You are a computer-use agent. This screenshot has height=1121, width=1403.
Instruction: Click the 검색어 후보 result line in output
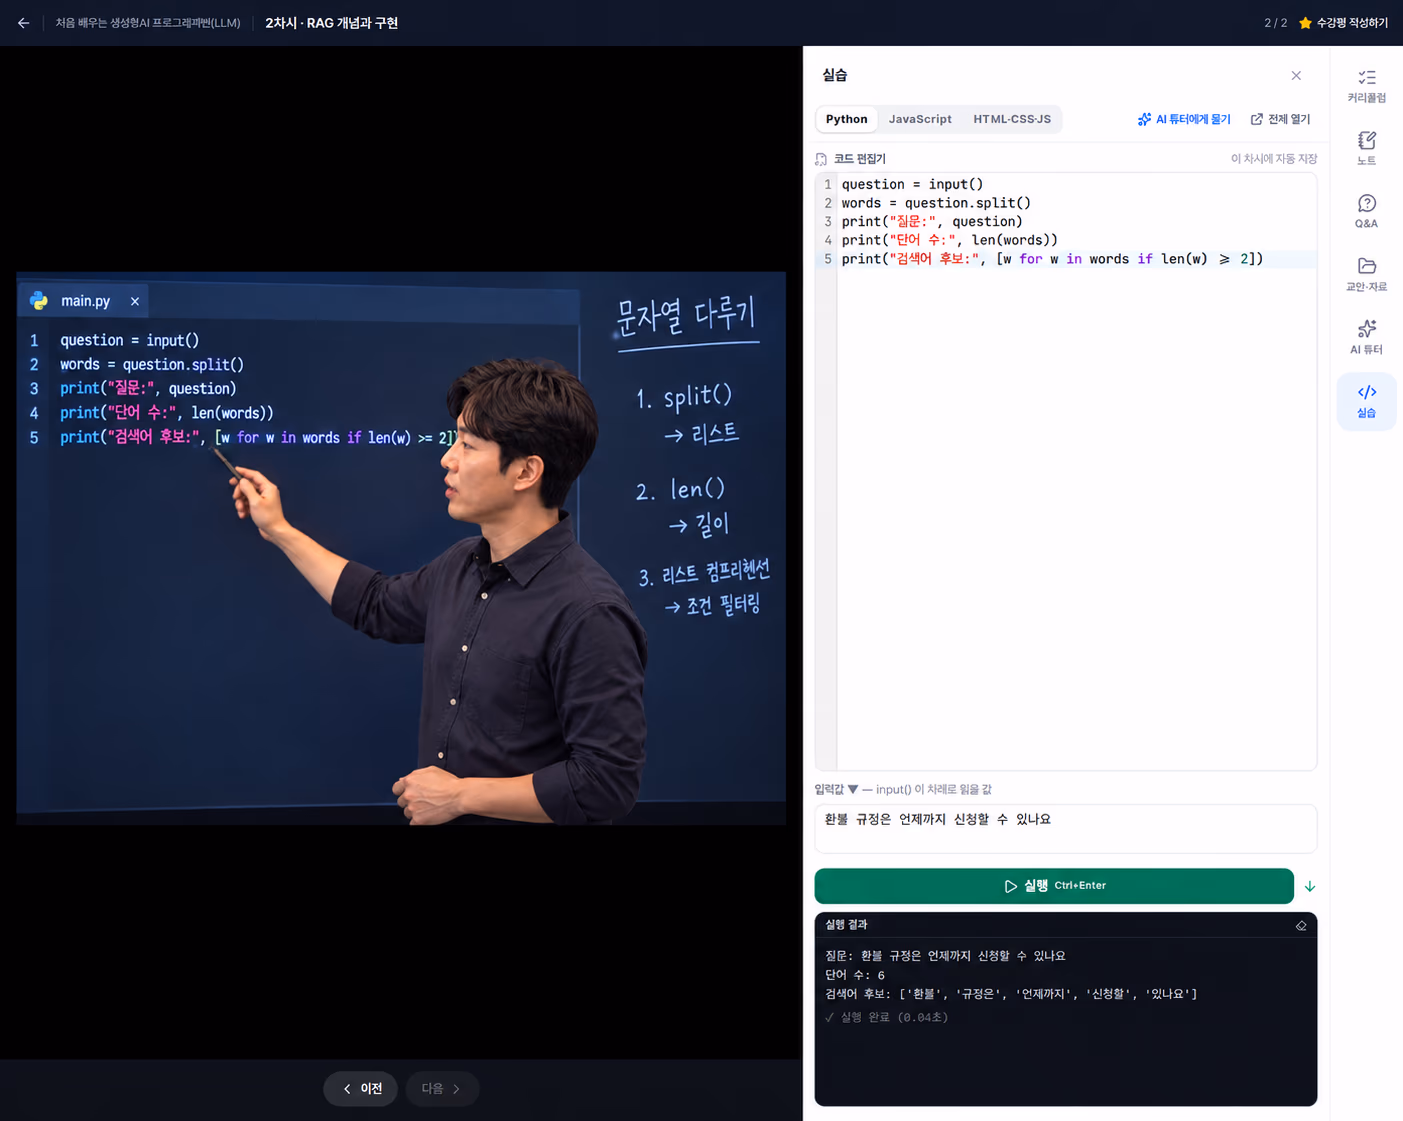(1011, 994)
